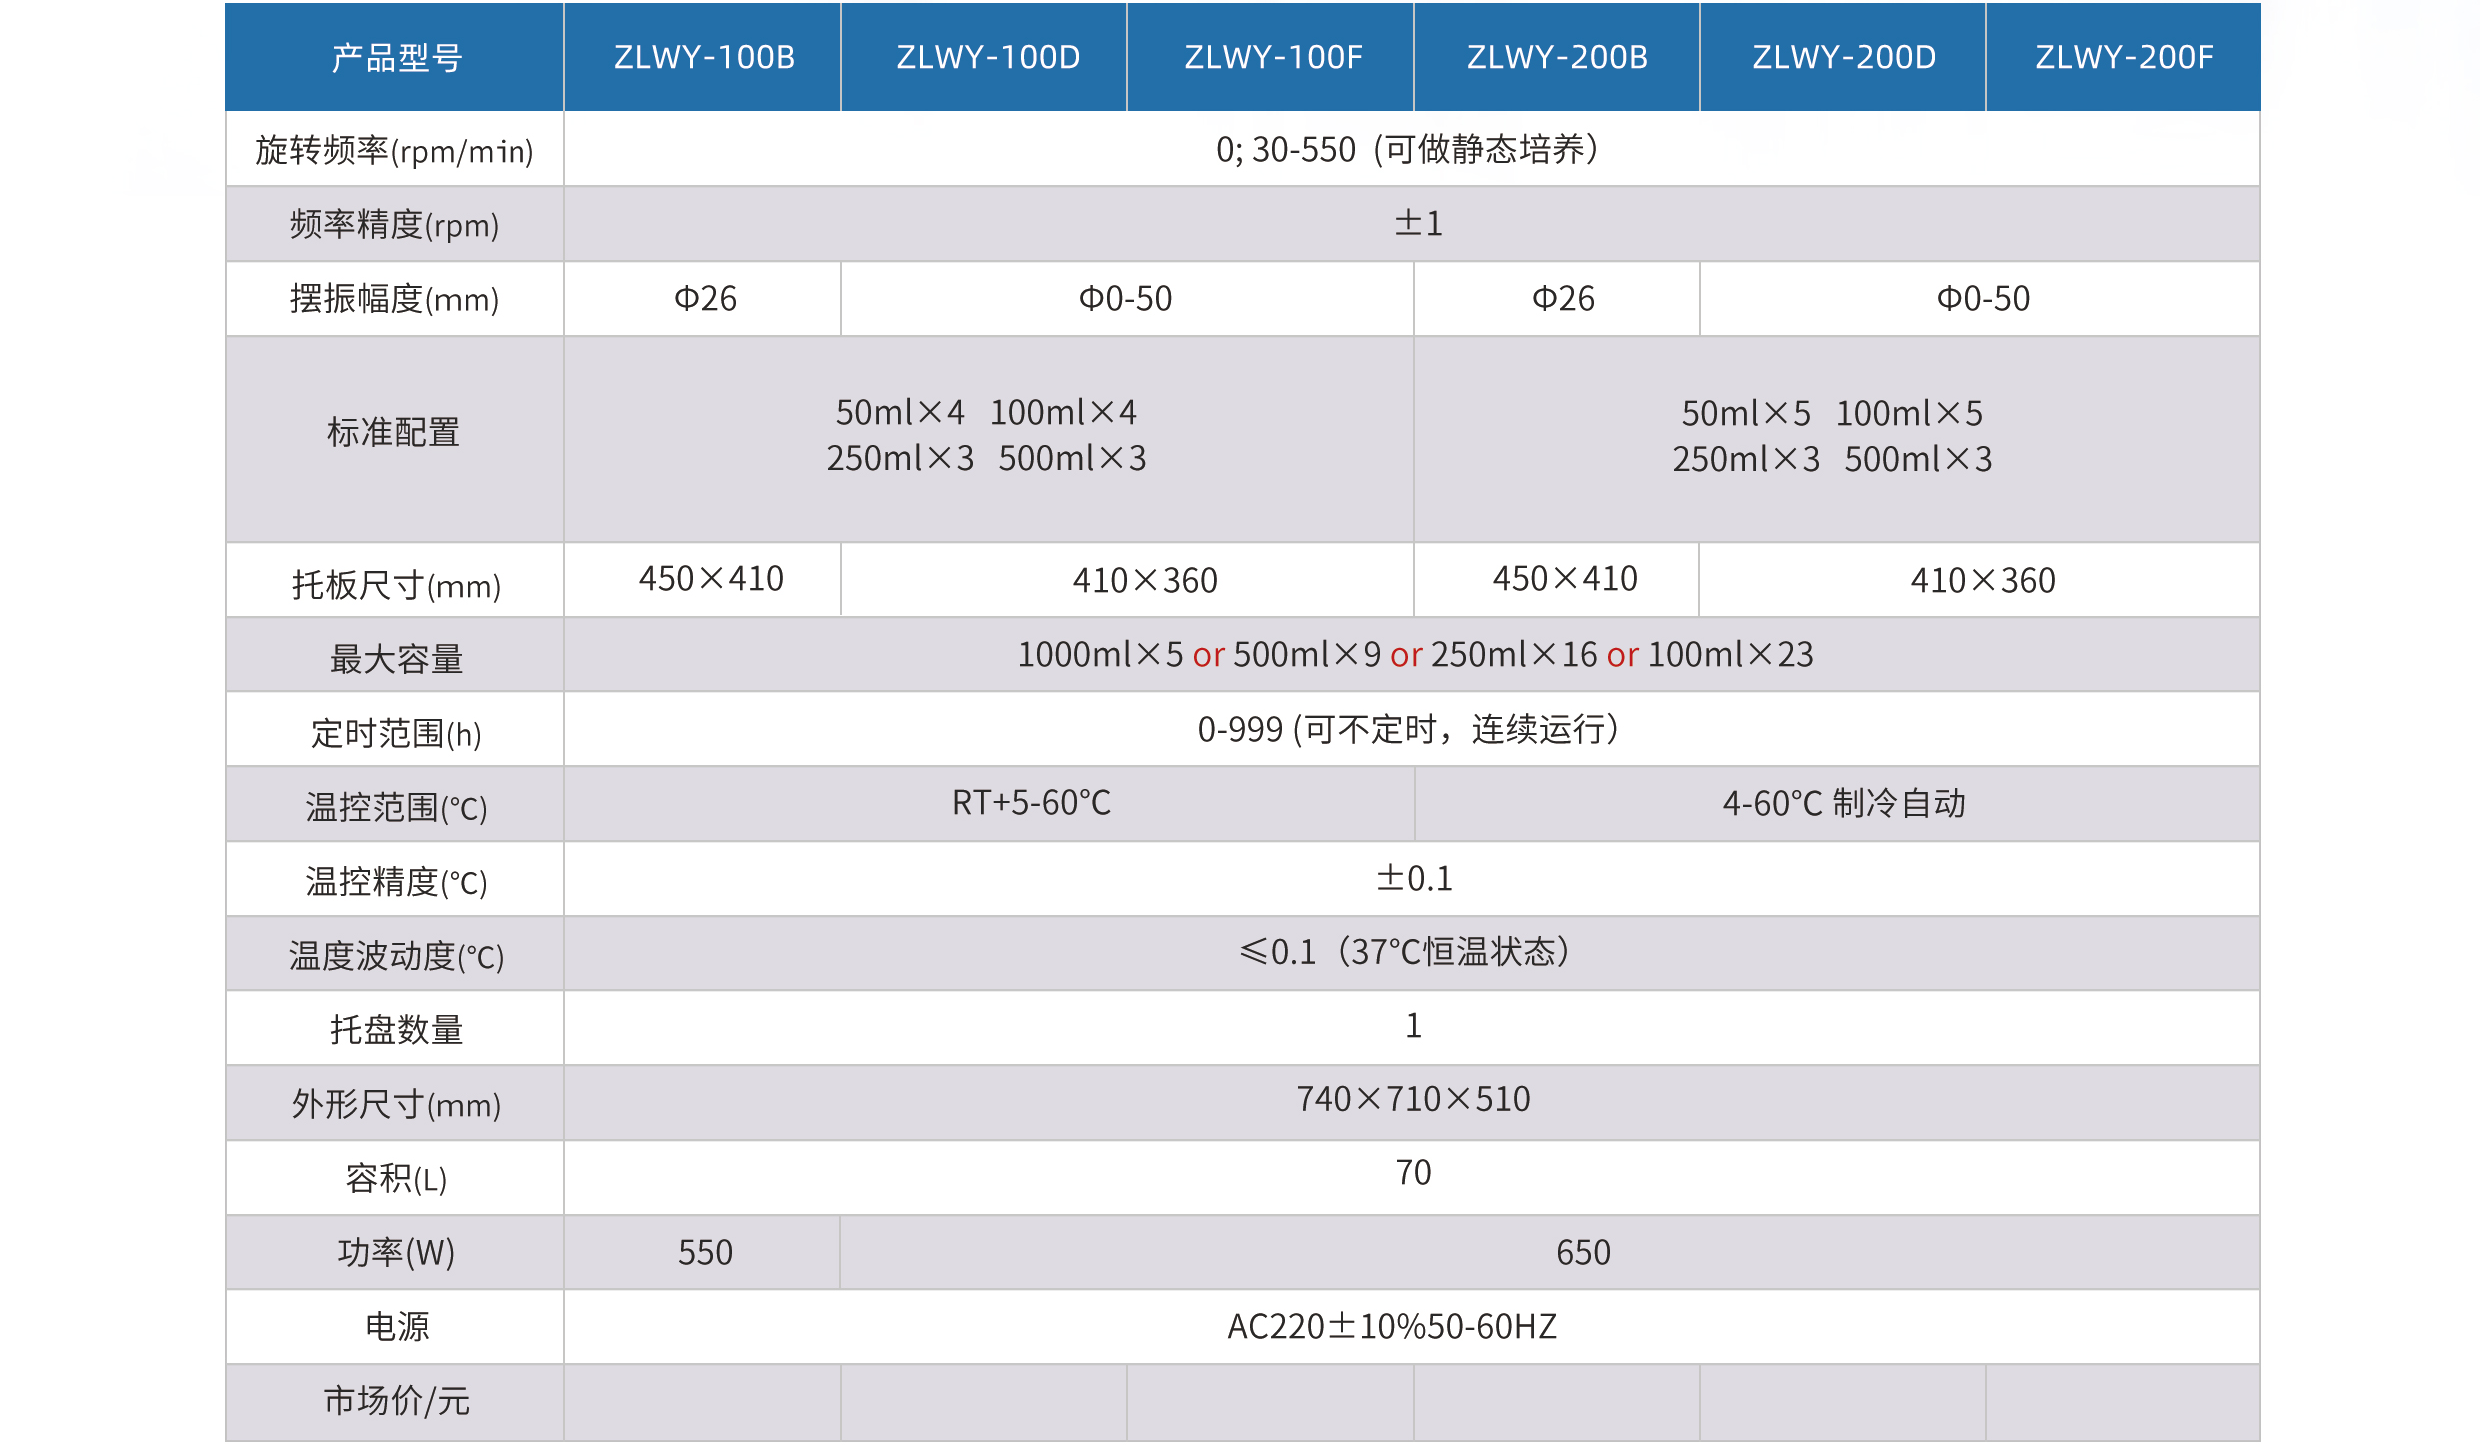Viewport: 2480px width, 1448px height.
Task: Click the 0-999 (可不定时，连续运行) value
Action: (1410, 730)
